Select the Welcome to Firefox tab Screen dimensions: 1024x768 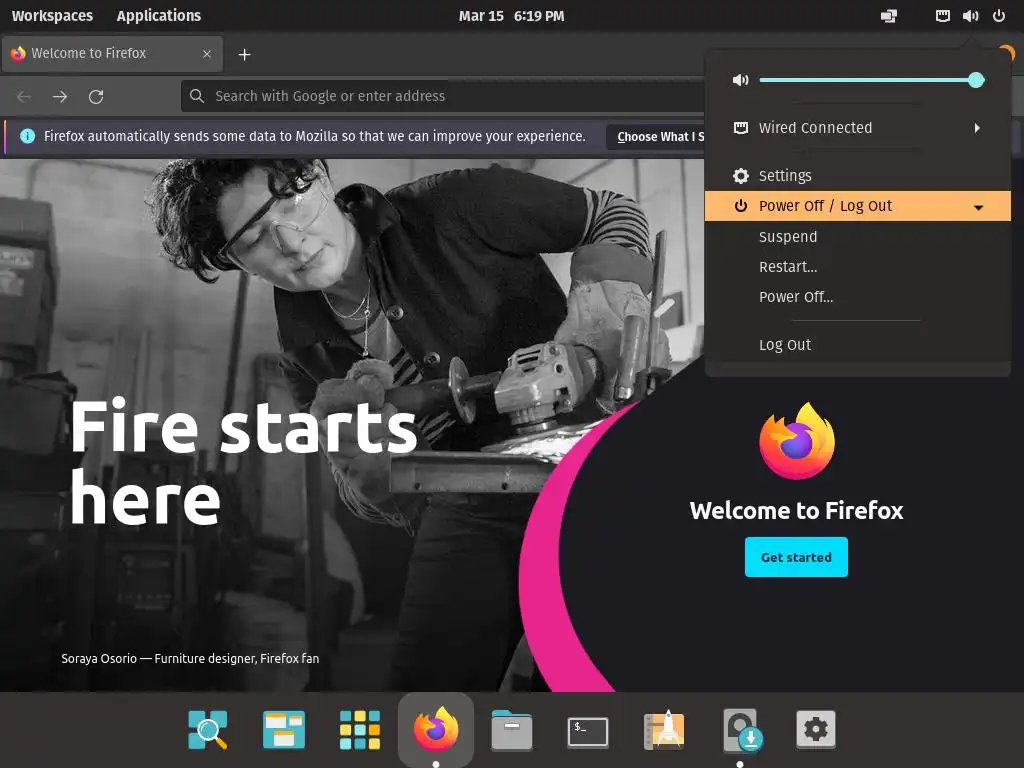112,54
